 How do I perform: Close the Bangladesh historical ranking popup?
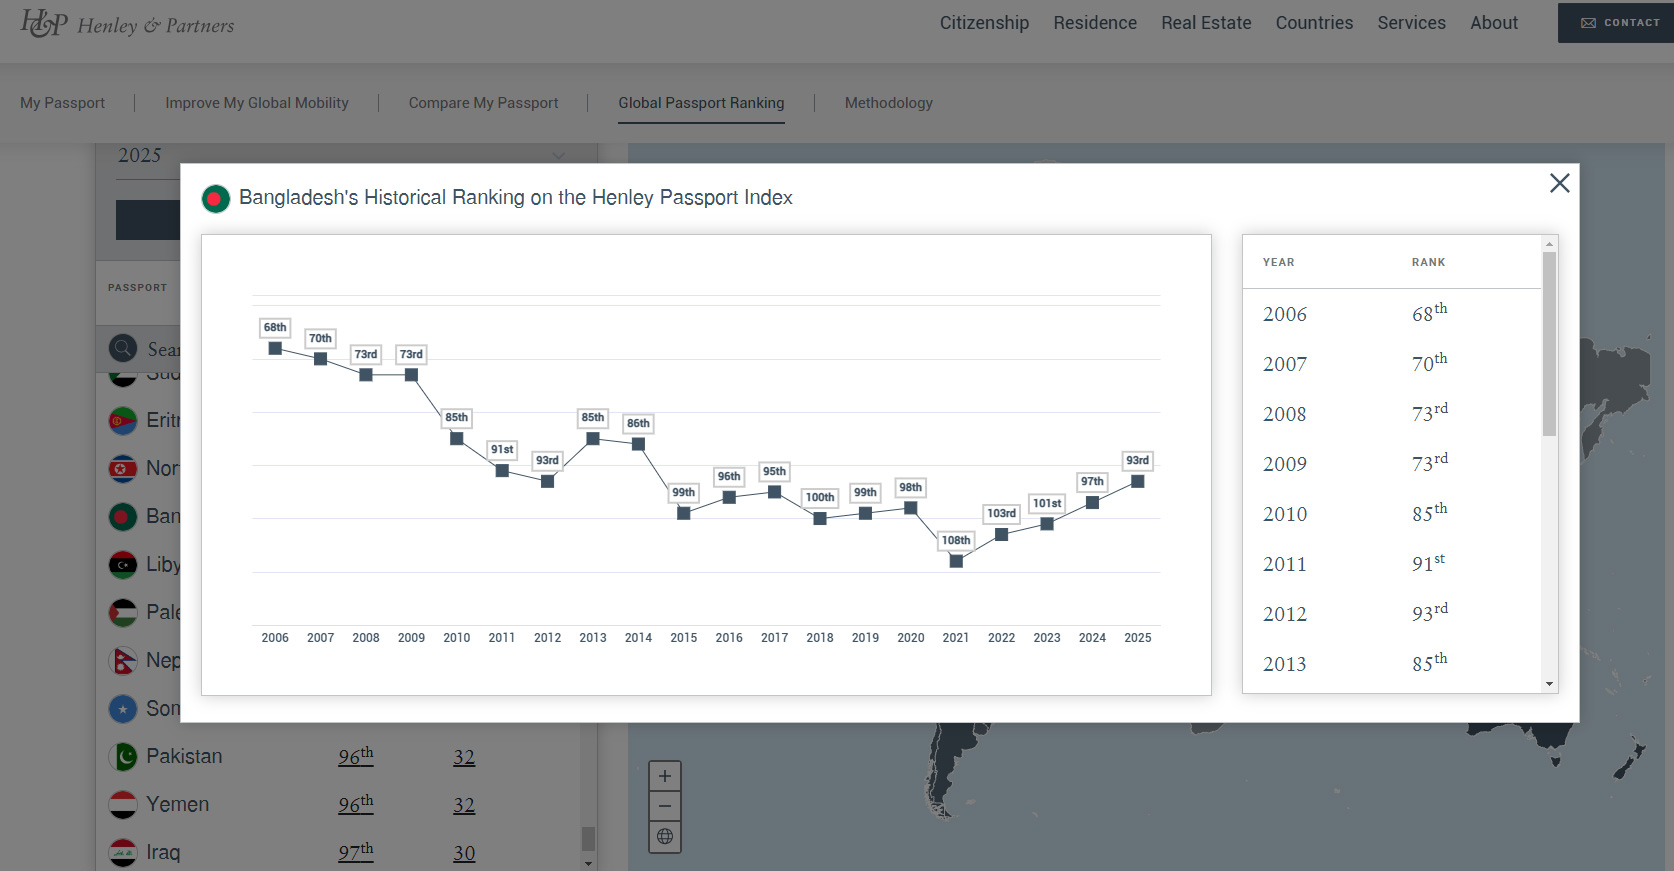(1559, 183)
